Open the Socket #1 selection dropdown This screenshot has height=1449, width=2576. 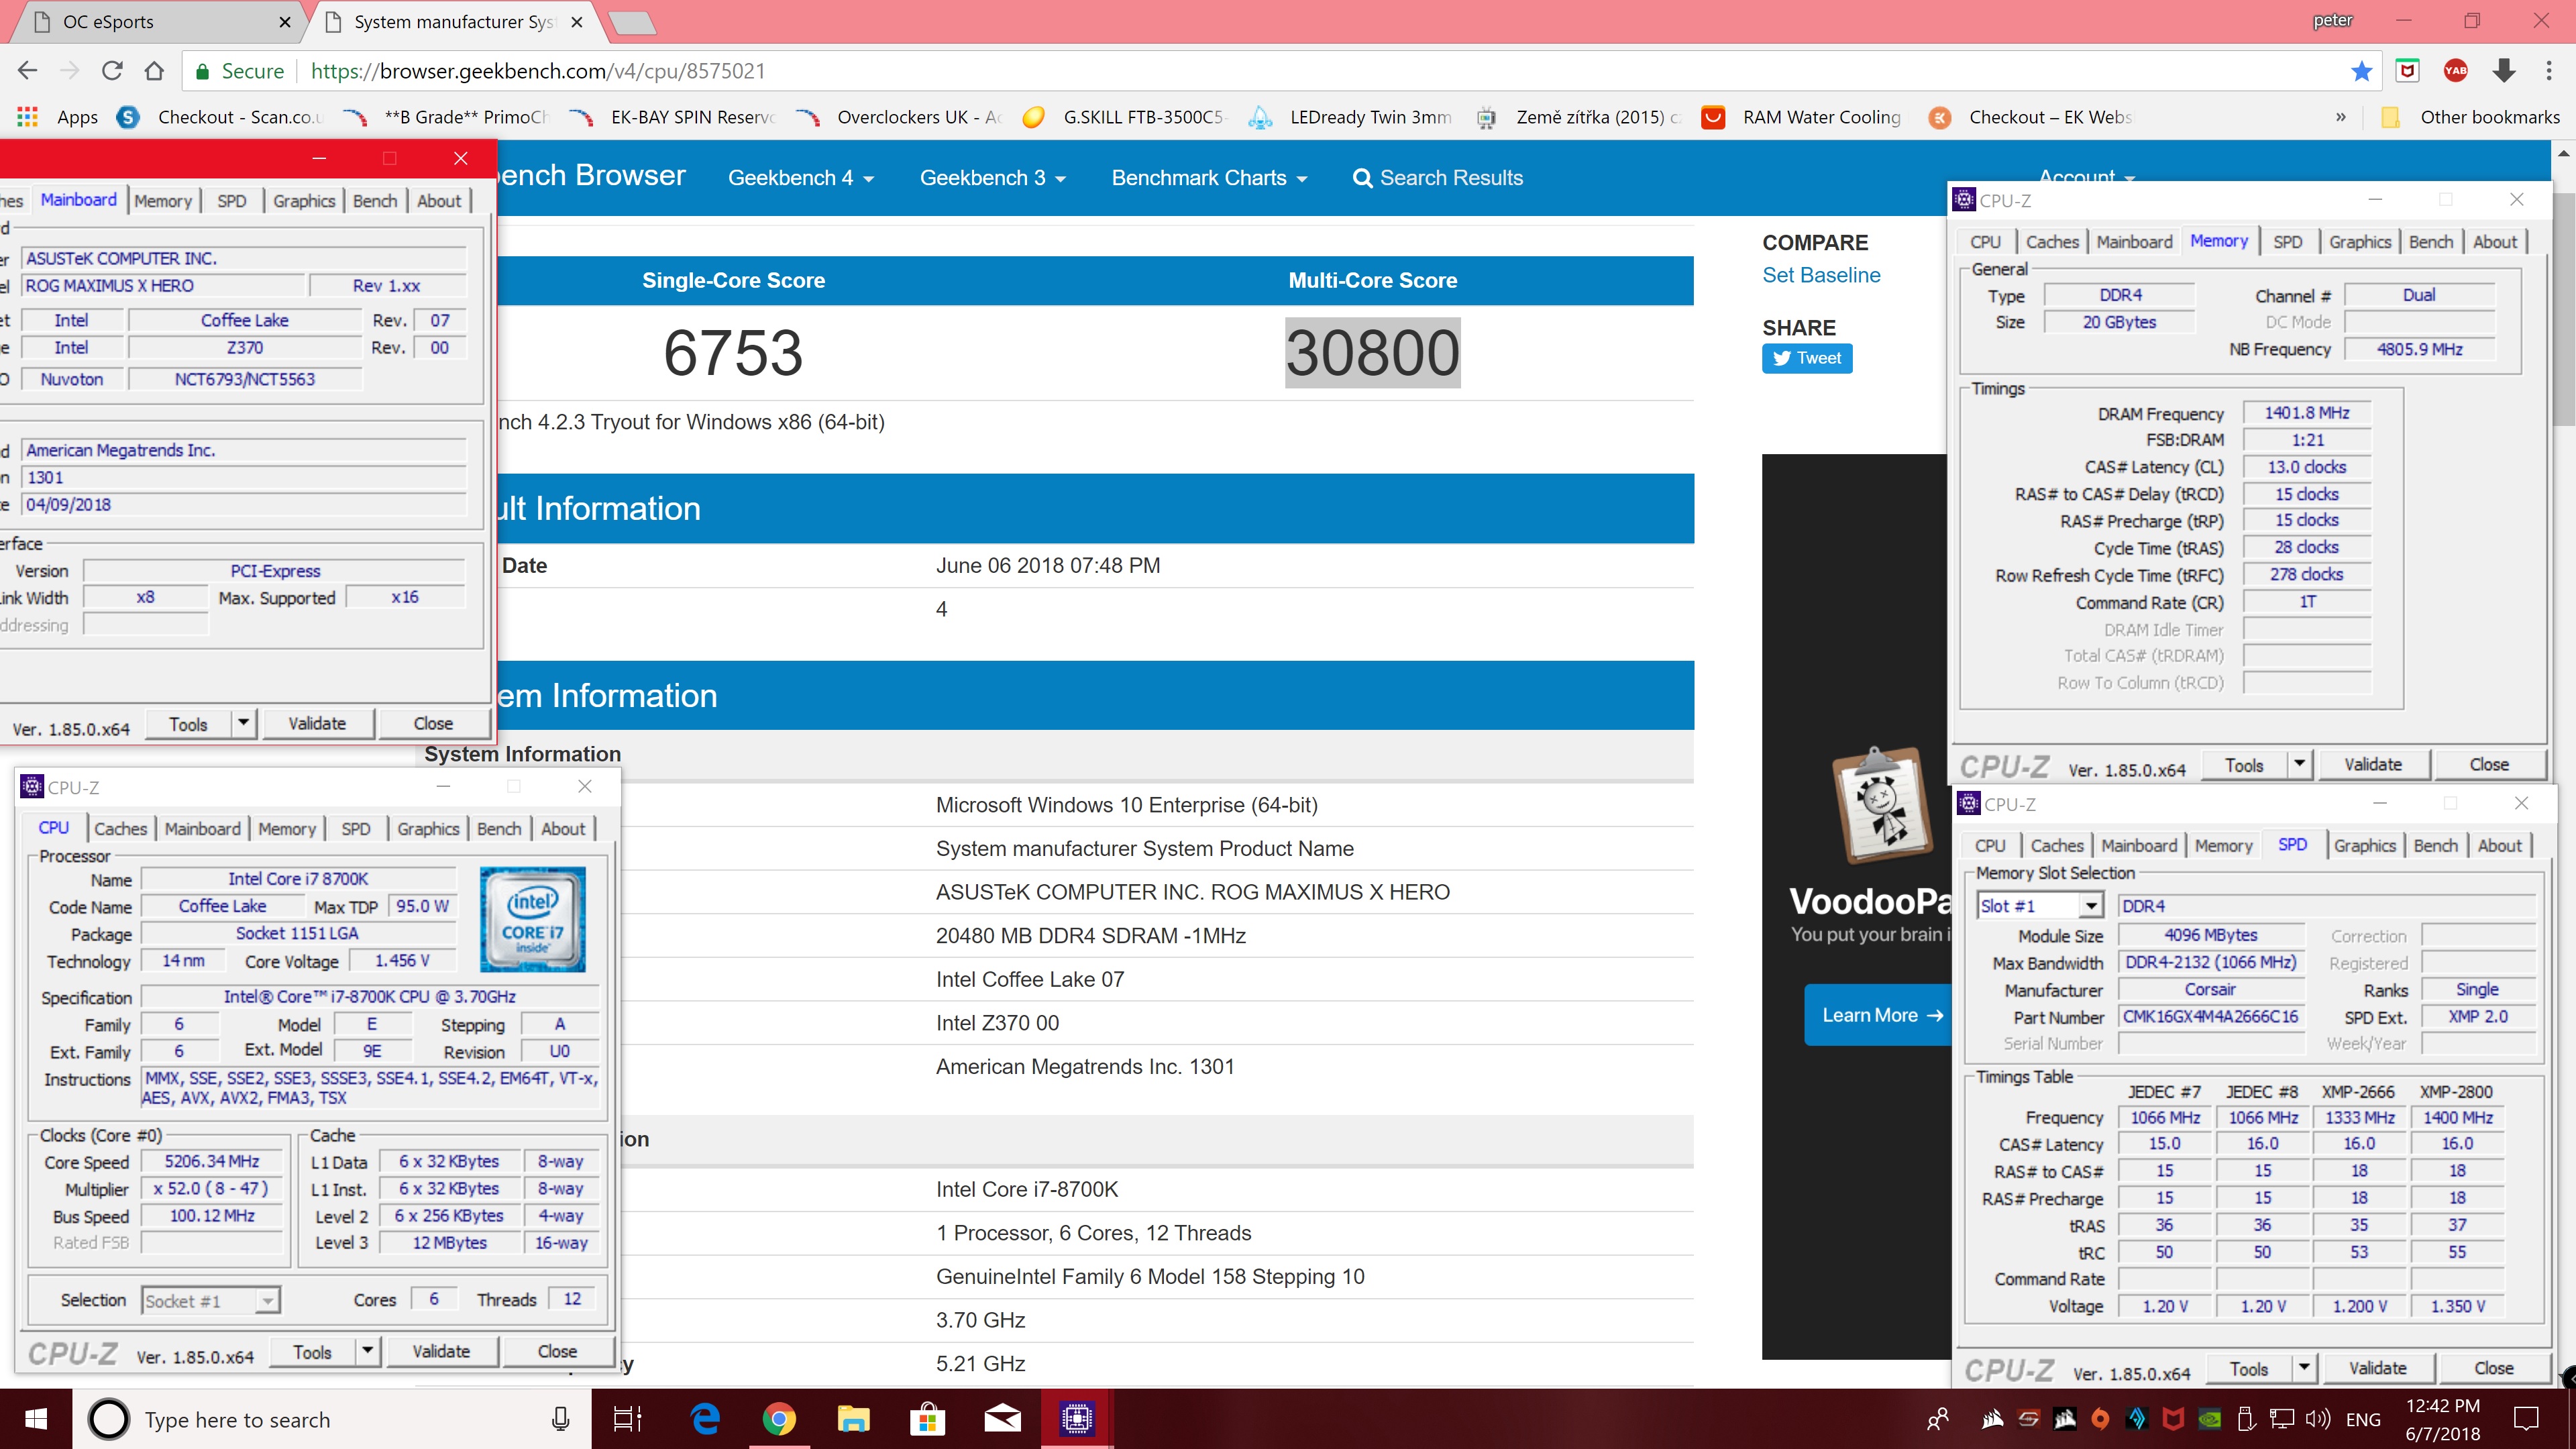pos(267,1301)
